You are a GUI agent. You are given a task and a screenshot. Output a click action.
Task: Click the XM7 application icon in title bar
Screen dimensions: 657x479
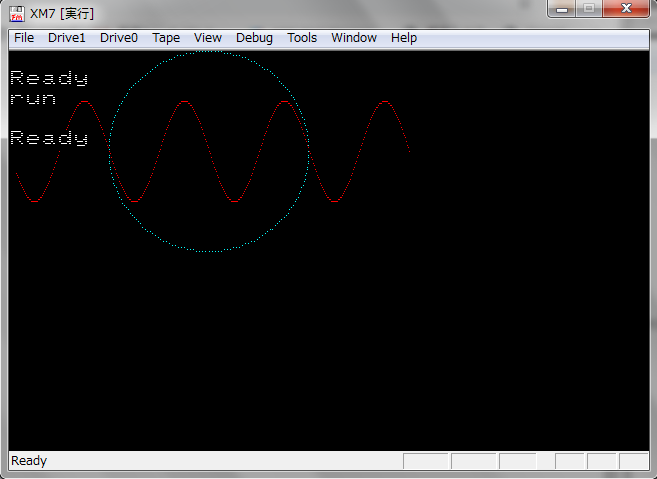[x=17, y=13]
